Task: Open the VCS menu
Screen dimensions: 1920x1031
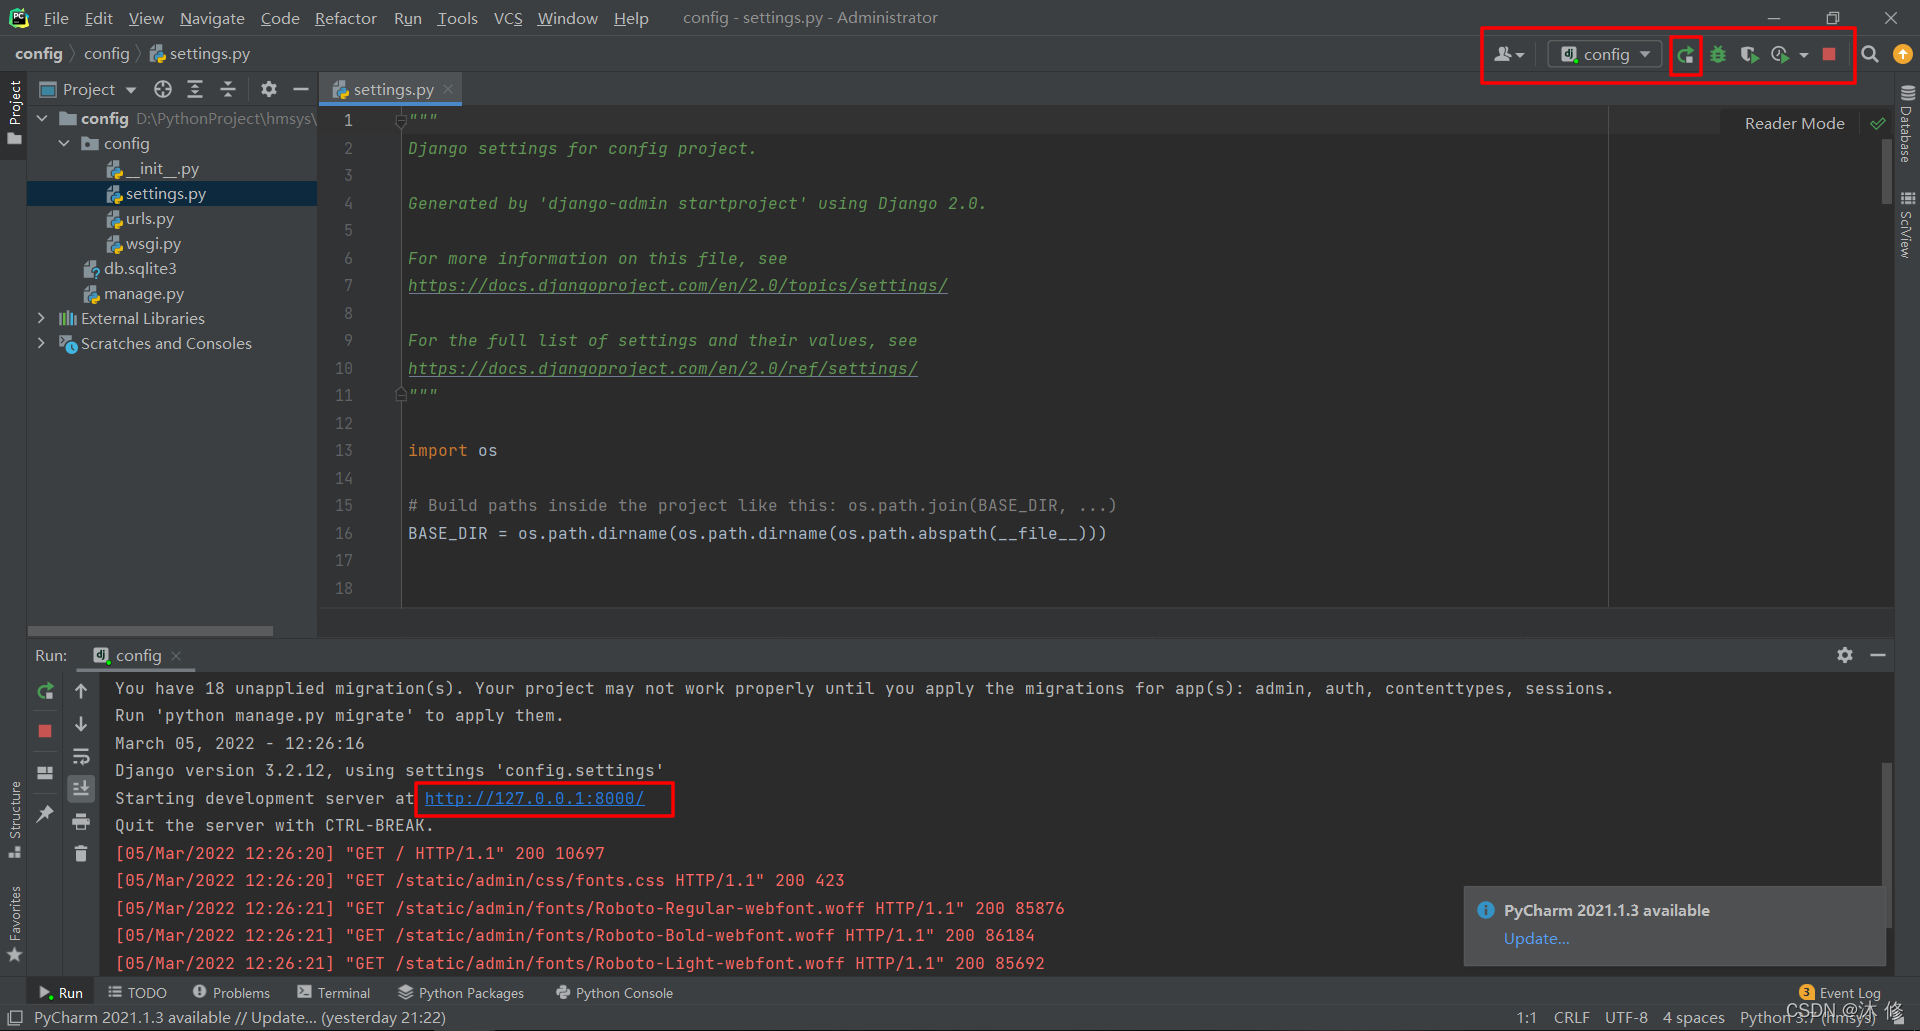Action: click(x=508, y=18)
